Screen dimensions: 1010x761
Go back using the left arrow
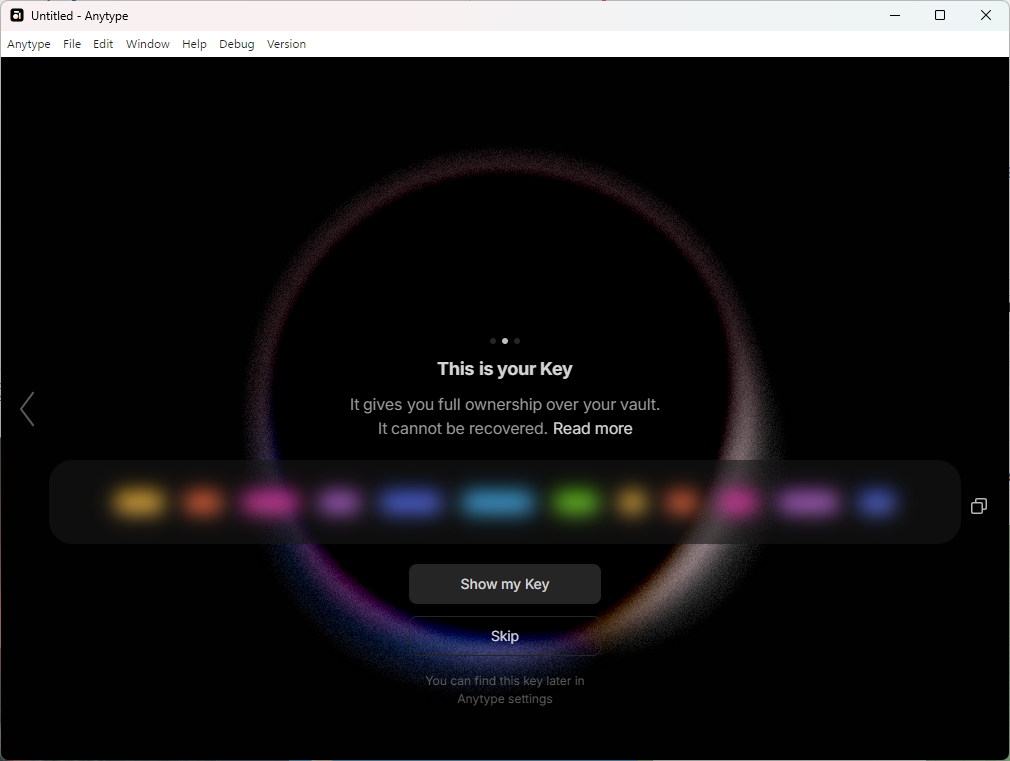coord(27,409)
